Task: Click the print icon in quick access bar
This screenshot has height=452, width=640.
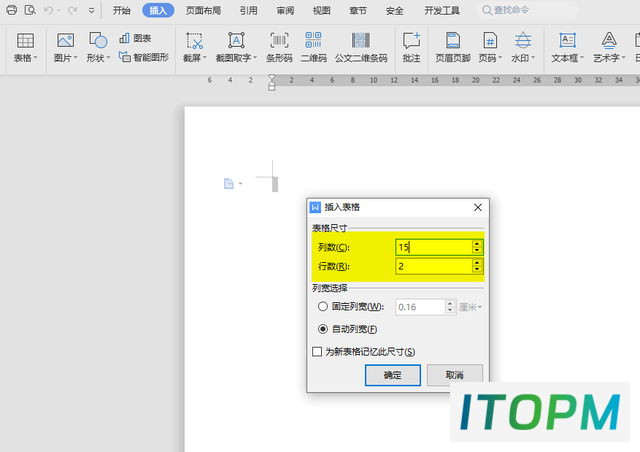Action: click(x=11, y=10)
